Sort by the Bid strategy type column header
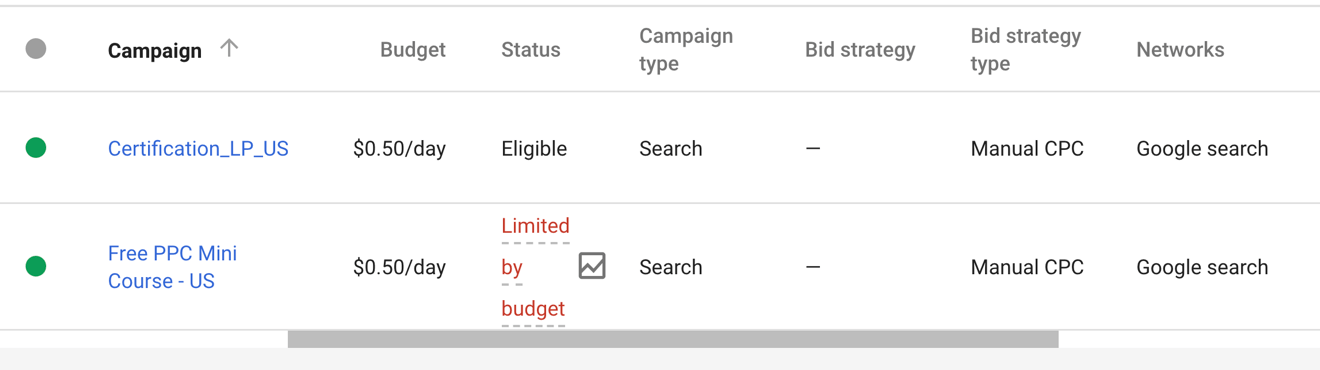 point(1026,50)
